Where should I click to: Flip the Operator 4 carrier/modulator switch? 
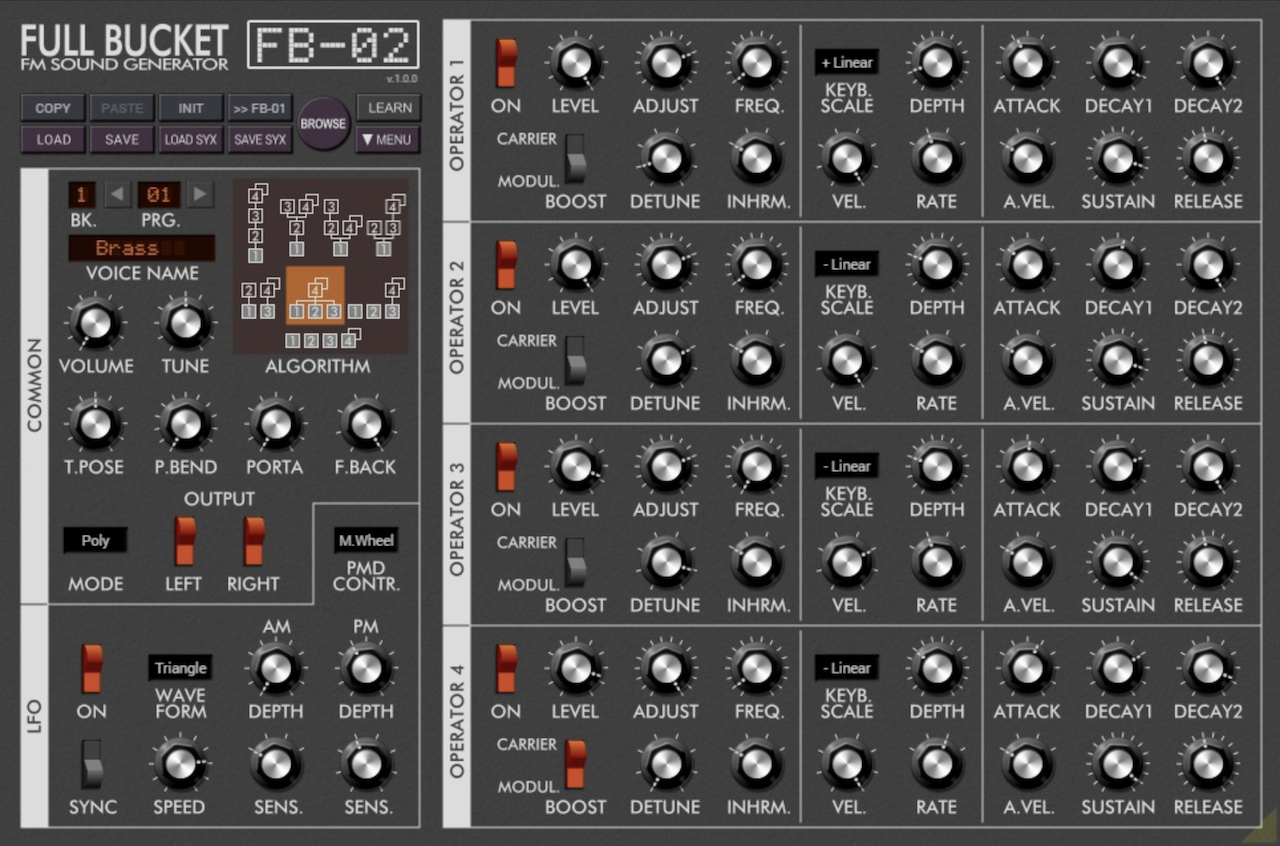pyautogui.click(x=575, y=765)
